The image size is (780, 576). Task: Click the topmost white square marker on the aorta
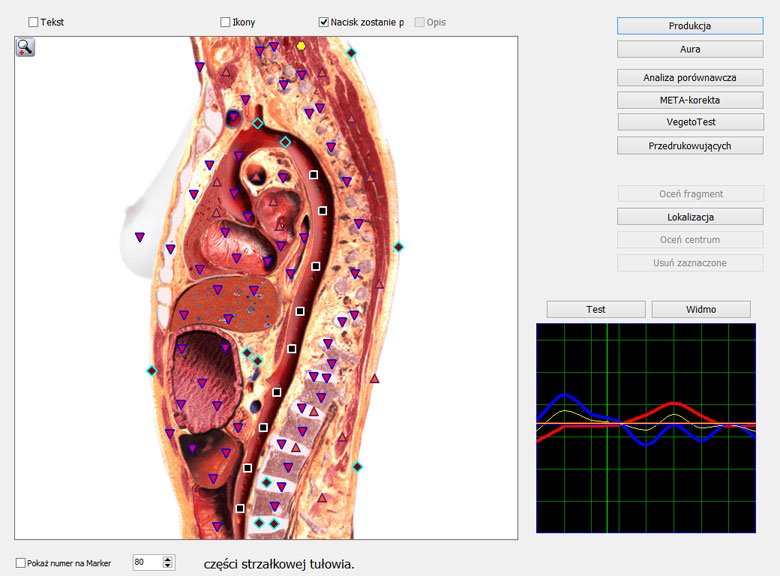(313, 175)
